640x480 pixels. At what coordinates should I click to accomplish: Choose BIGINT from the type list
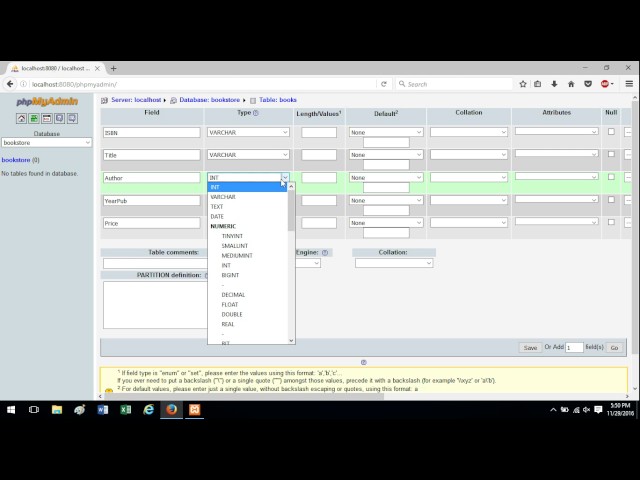click(248, 275)
